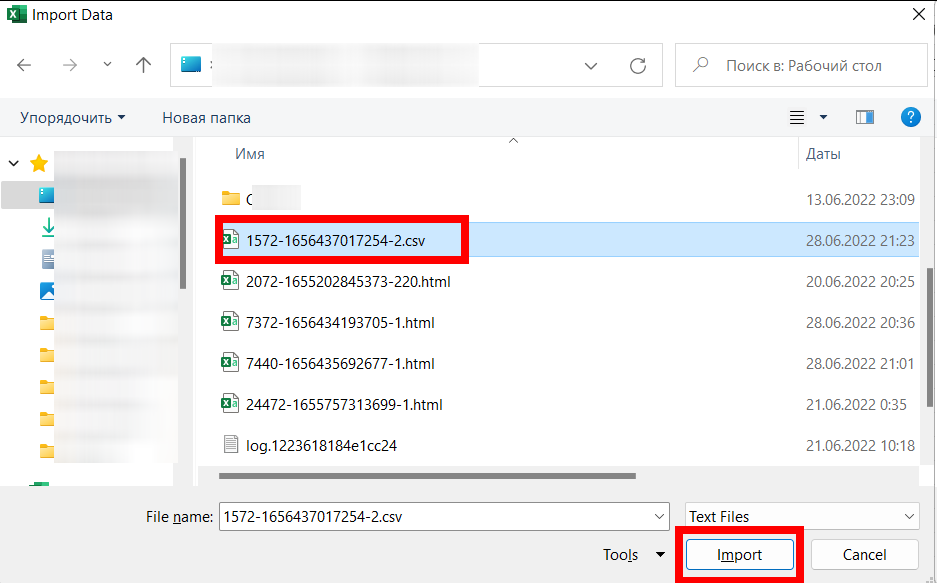
Task: Select the file 24472-1655757313699-1.html
Action: (x=344, y=404)
